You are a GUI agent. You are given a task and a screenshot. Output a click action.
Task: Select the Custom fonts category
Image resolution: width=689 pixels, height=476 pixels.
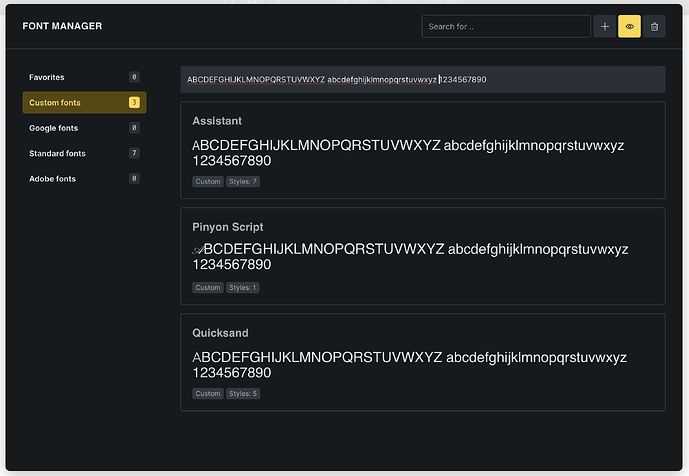tap(84, 102)
